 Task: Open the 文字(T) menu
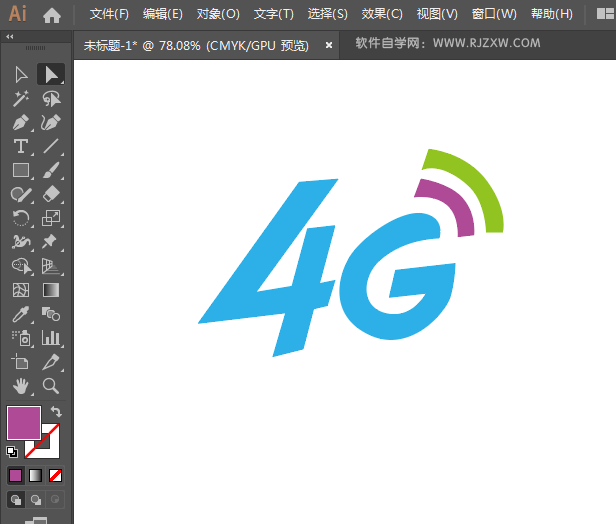(273, 14)
